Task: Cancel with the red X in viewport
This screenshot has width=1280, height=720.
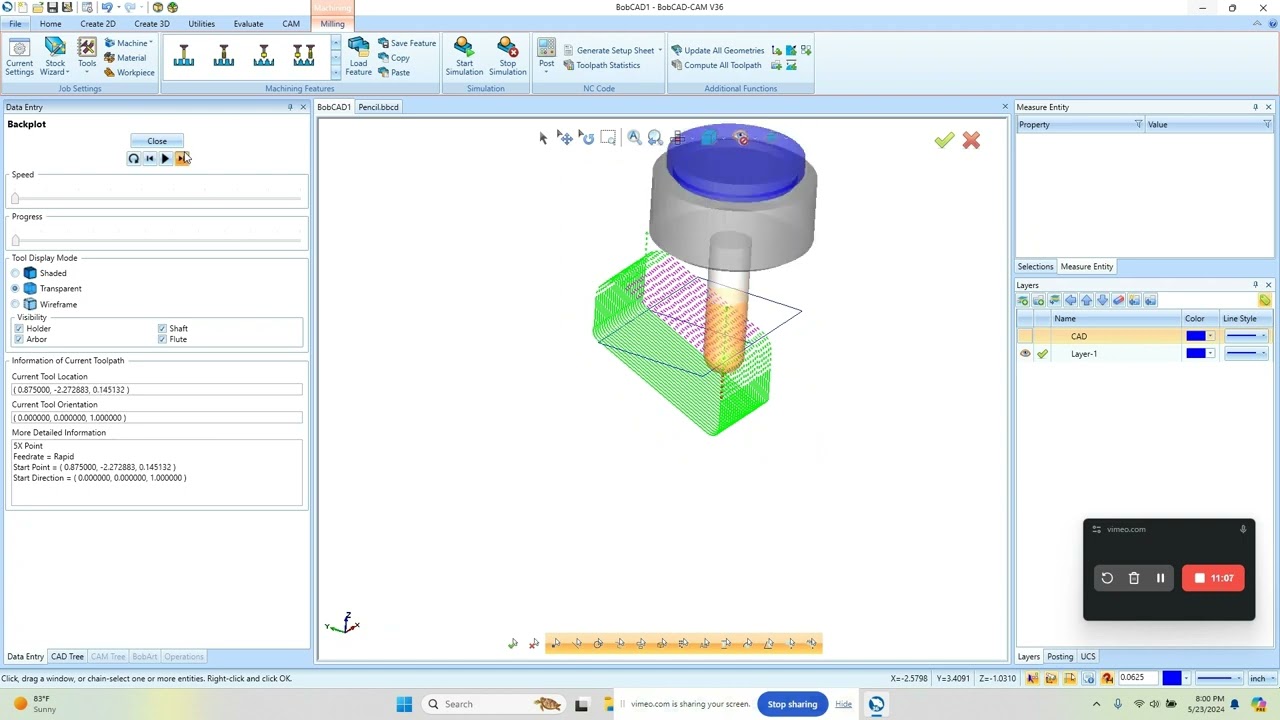Action: pyautogui.click(x=971, y=141)
